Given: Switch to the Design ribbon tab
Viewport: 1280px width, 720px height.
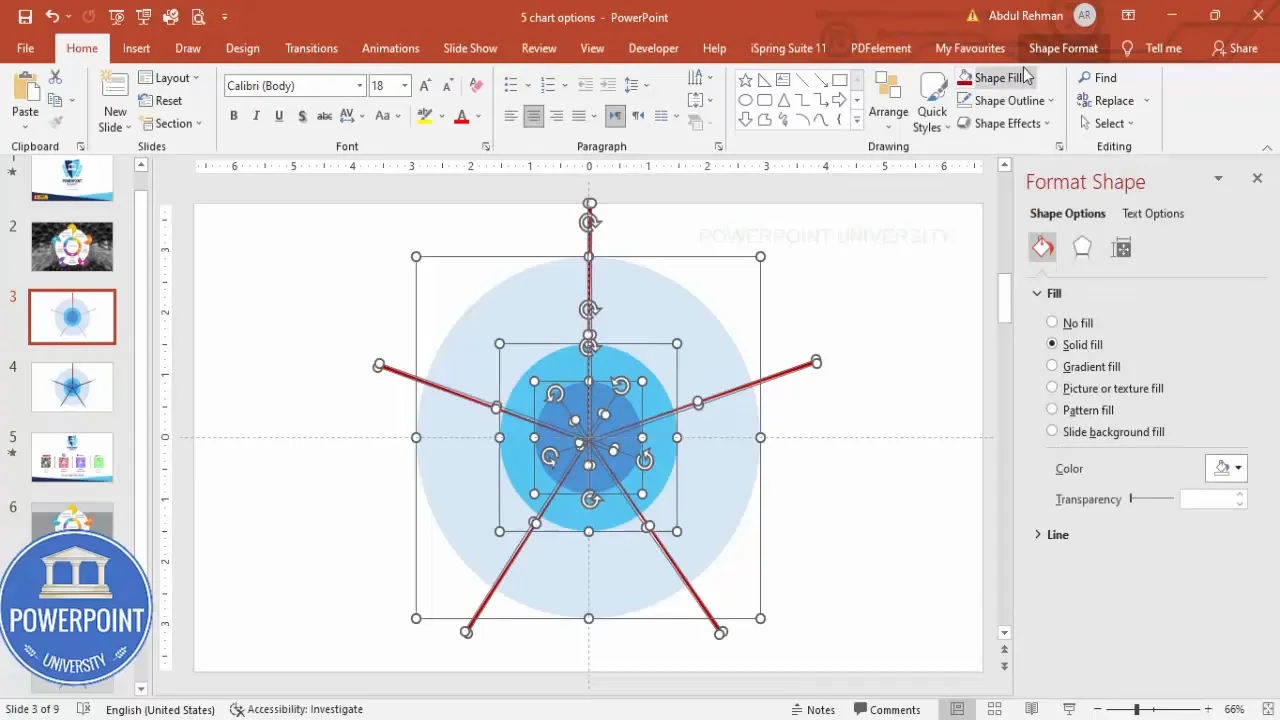Looking at the screenshot, I should pyautogui.click(x=242, y=48).
